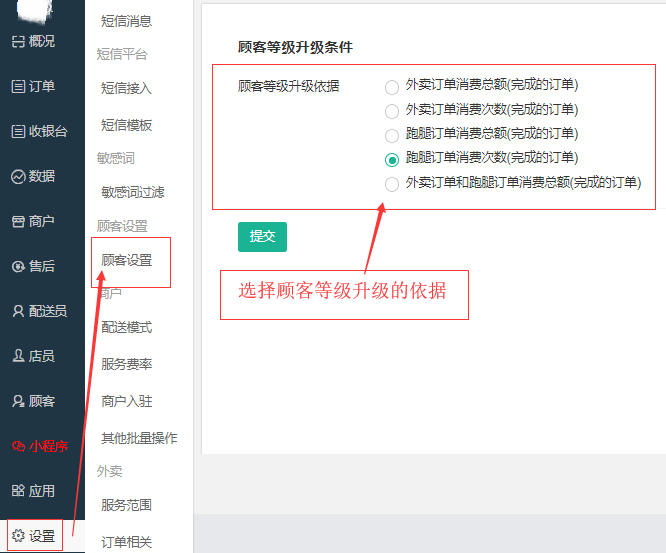Viewport: 666px width, 553px height.
Task: Open the 订单 orders sidebar icon
Action: (18, 86)
